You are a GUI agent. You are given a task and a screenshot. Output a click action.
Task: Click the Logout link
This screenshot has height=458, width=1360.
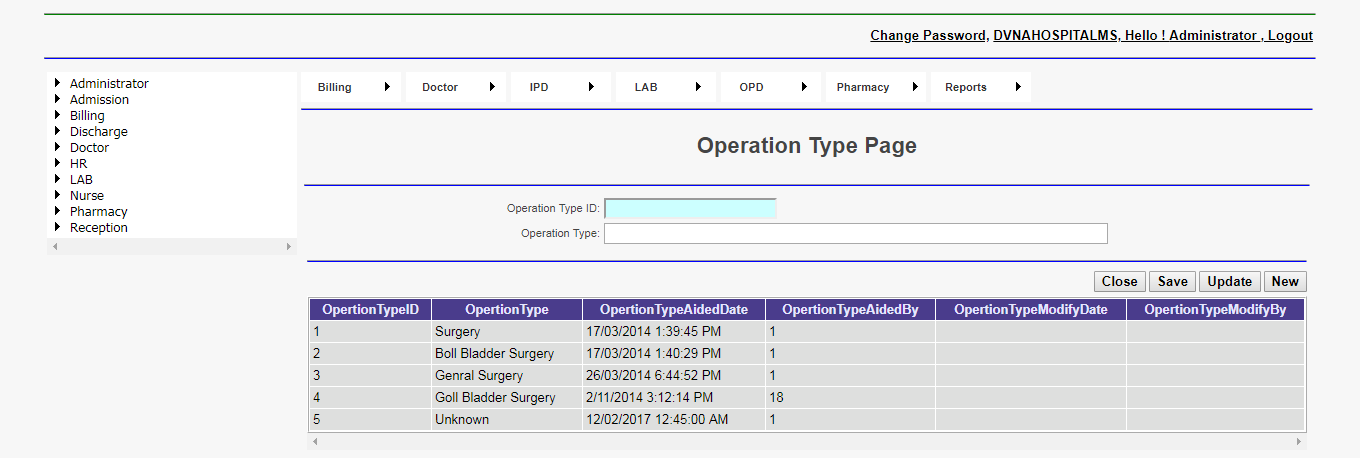pos(1290,36)
